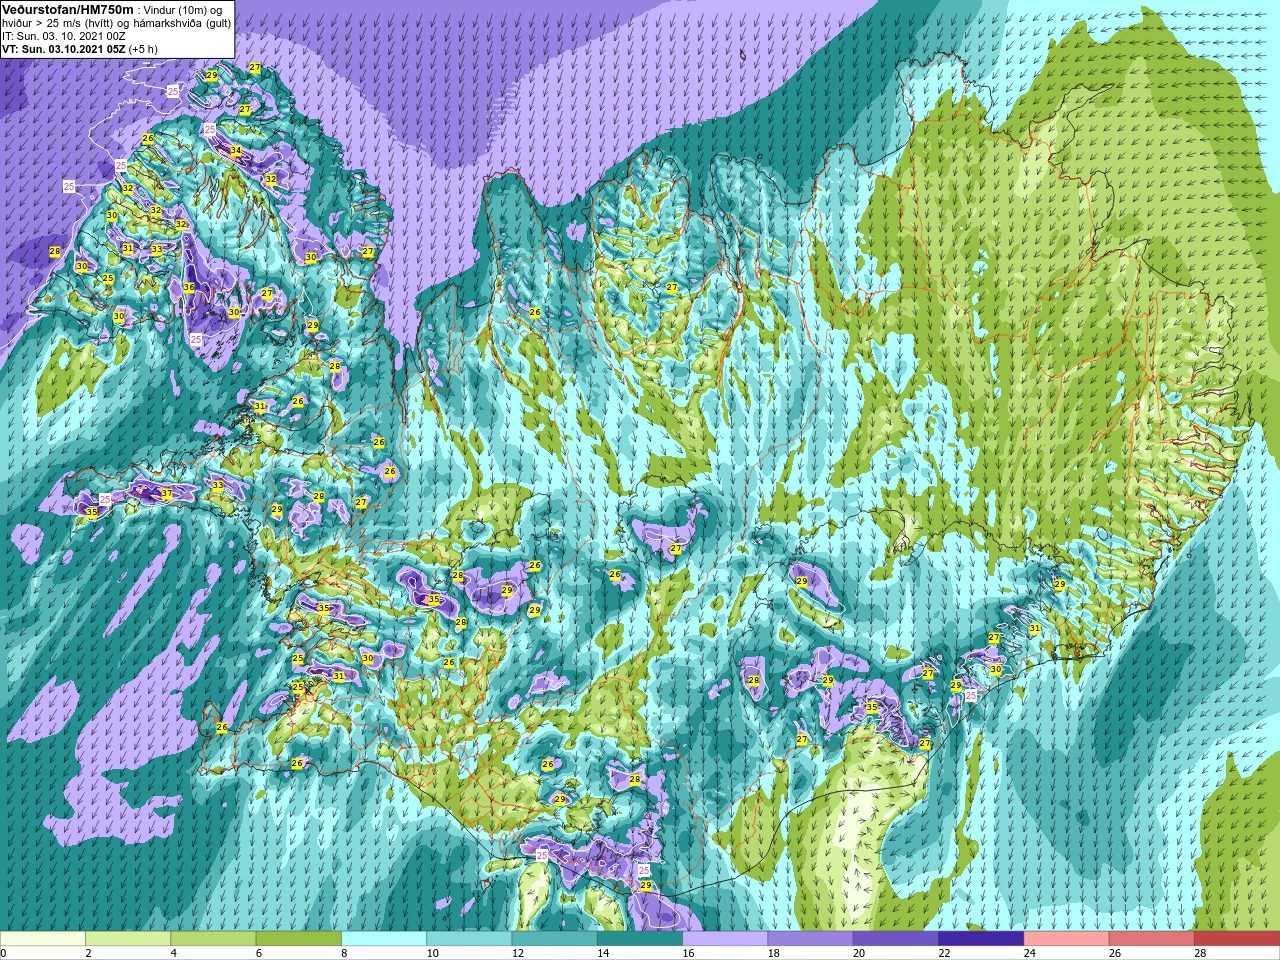Select the 0–2 m/s pale yellow legend swatch
This screenshot has width=1280, height=960.
click(x=43, y=939)
